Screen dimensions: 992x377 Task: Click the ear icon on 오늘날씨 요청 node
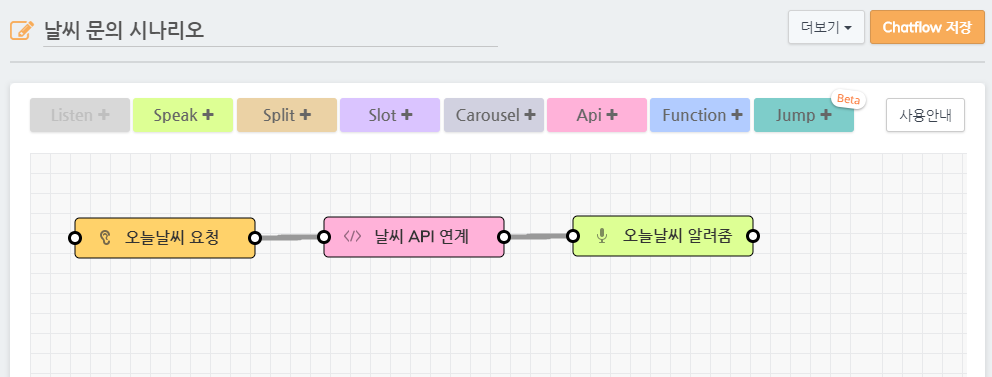pyautogui.click(x=106, y=238)
